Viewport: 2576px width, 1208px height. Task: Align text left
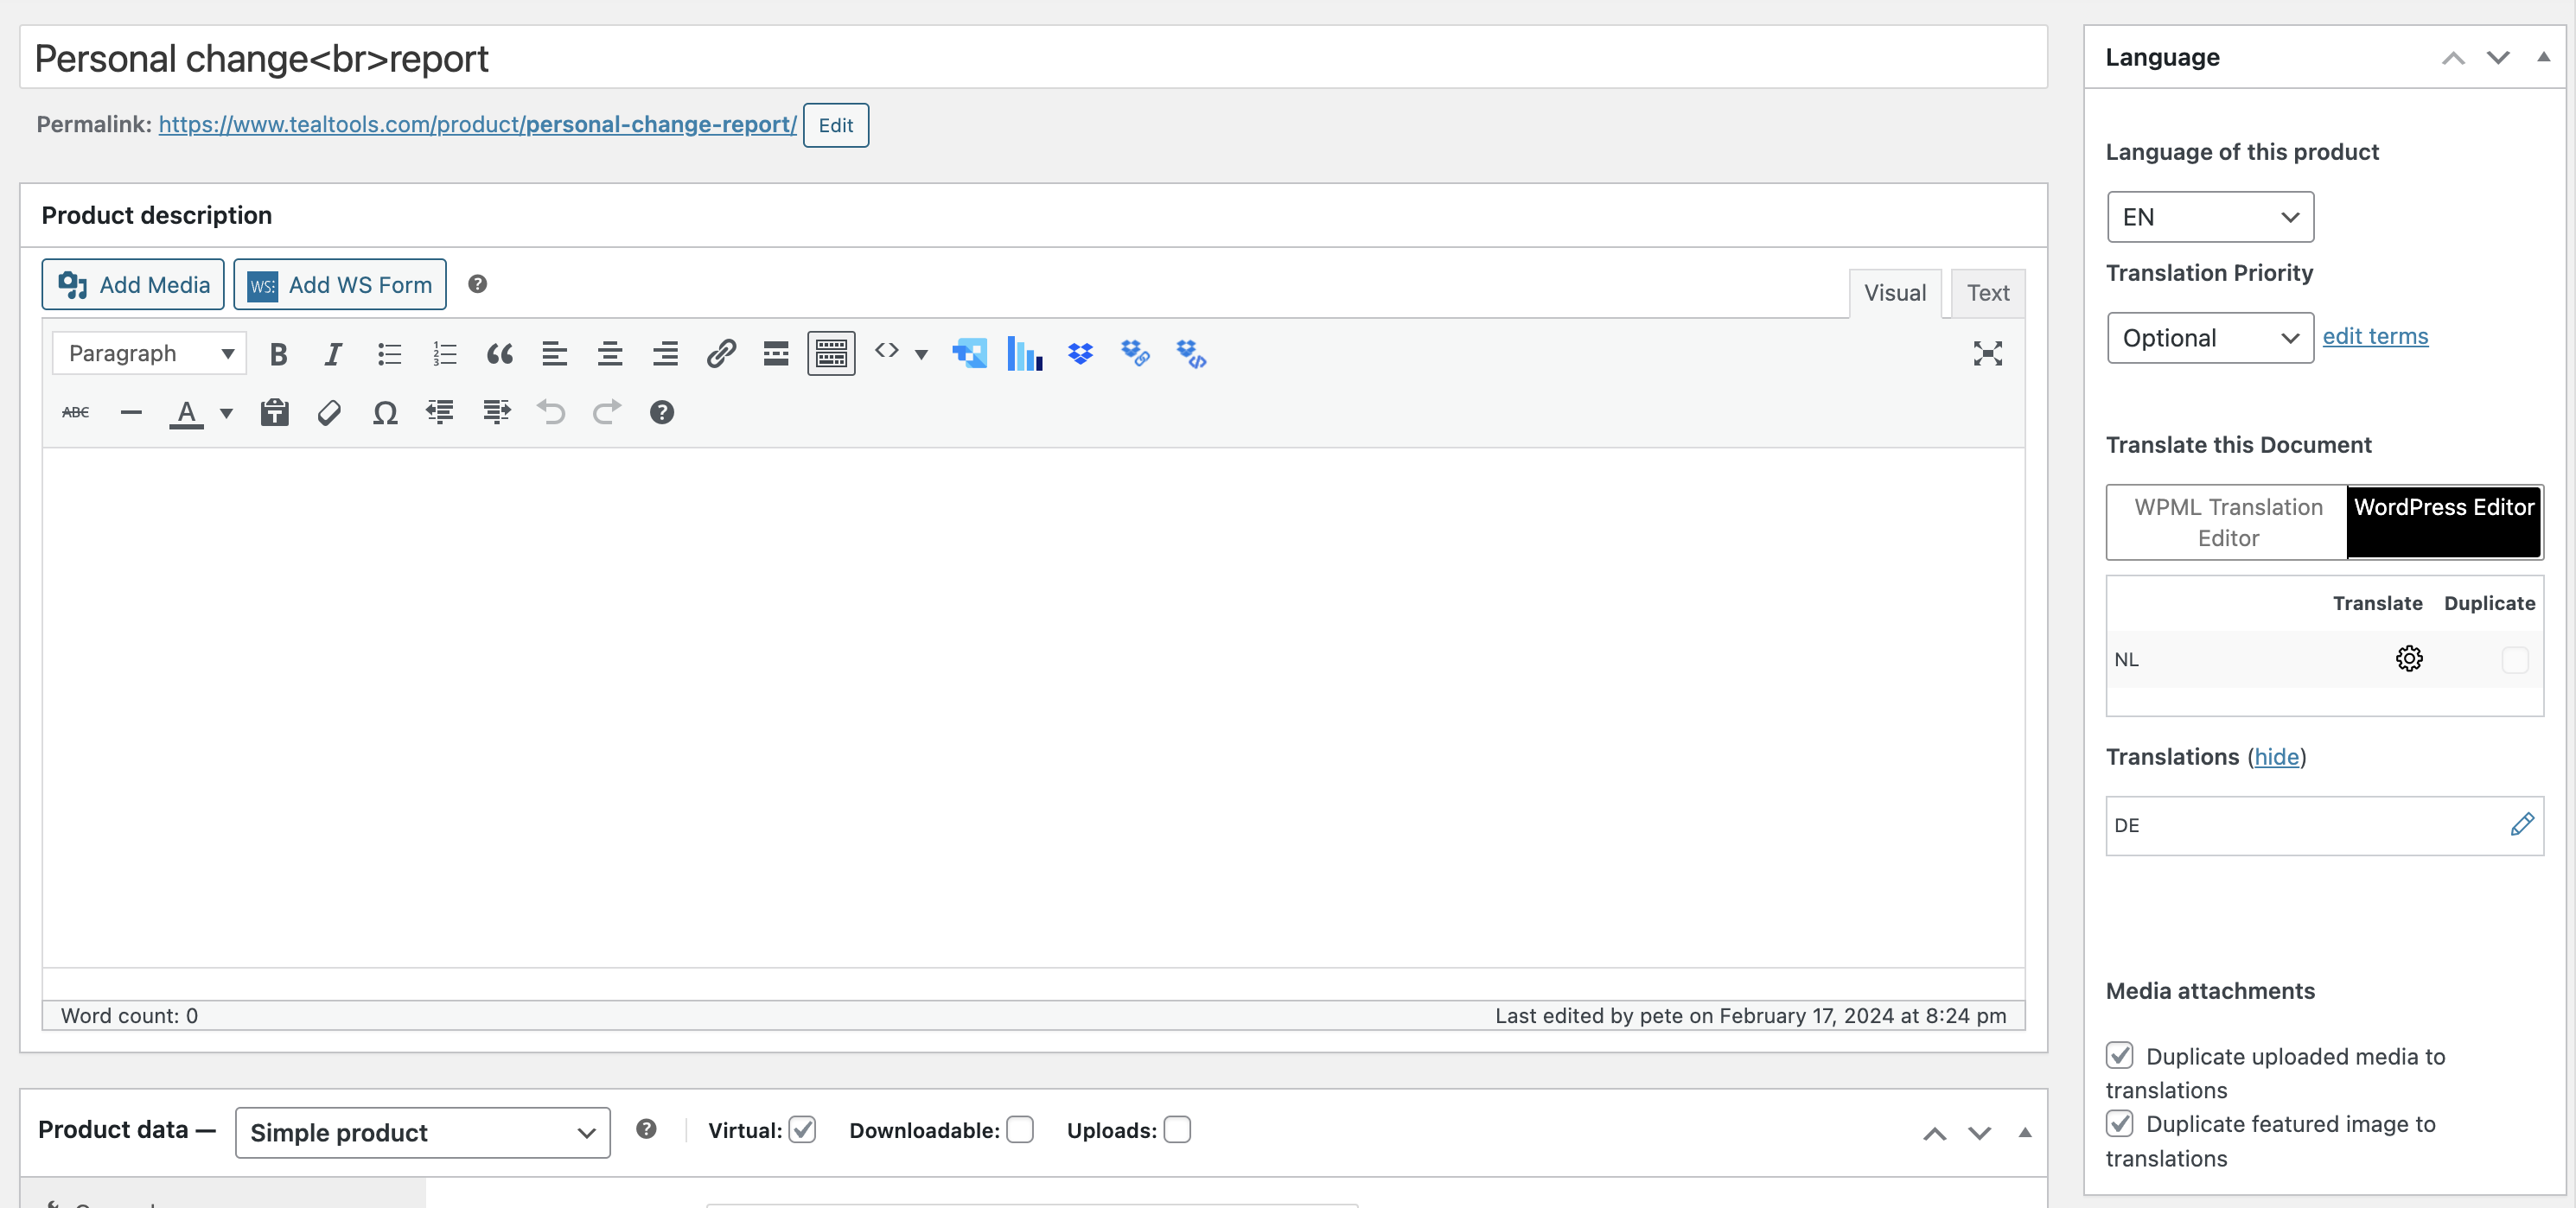tap(555, 354)
